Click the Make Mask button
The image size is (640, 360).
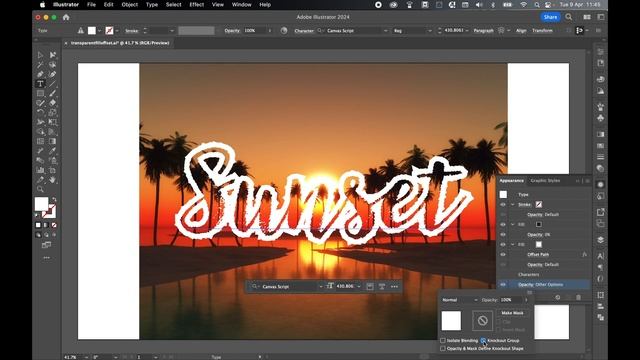coord(512,313)
